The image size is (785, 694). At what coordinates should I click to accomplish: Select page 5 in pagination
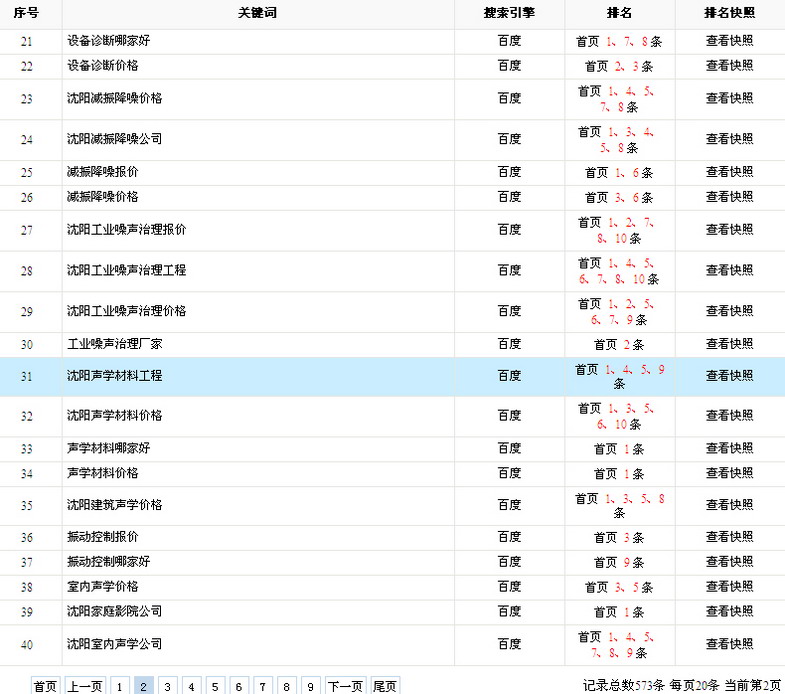click(215, 686)
